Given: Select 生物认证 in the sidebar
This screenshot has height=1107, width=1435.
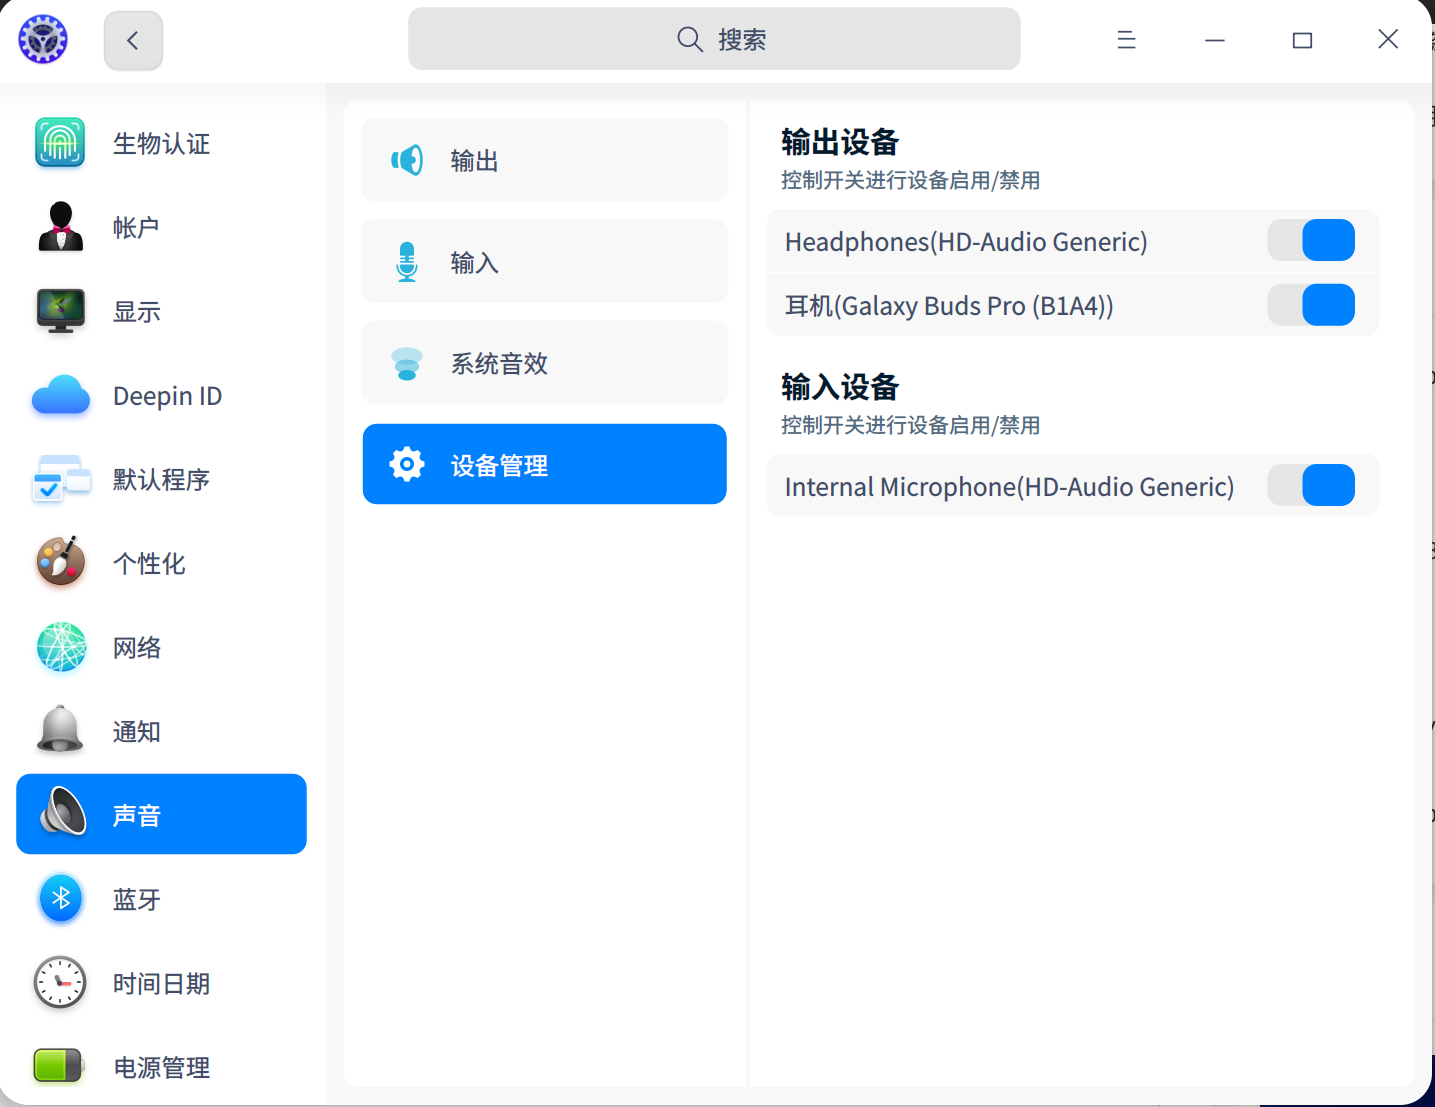Looking at the screenshot, I should tap(161, 144).
